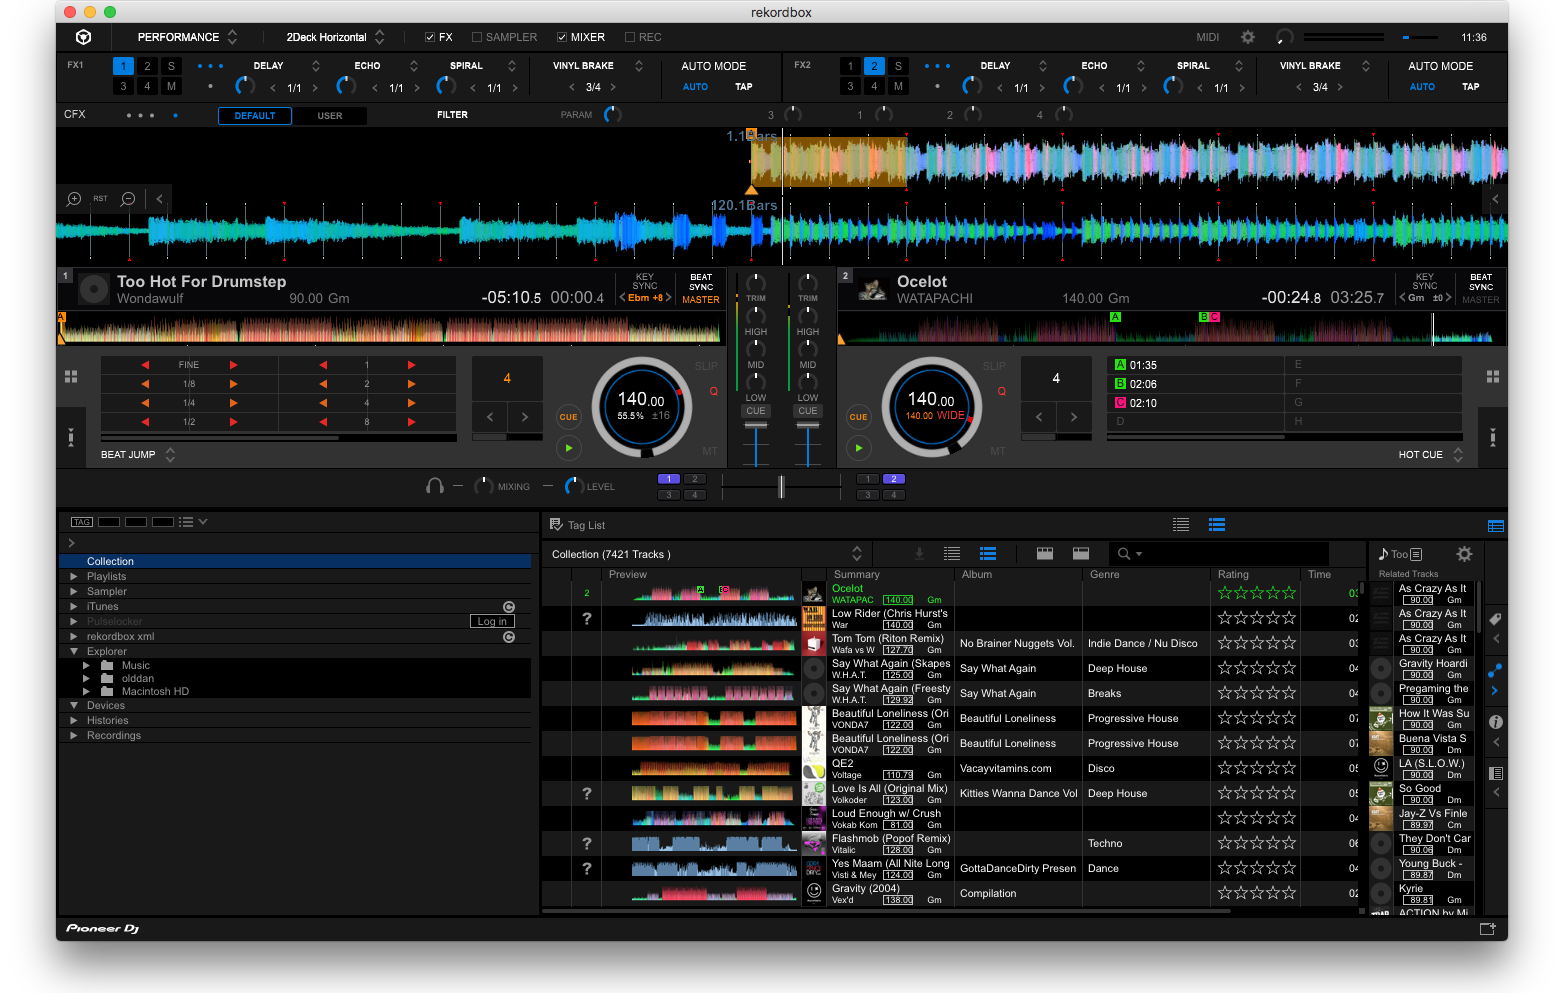Jump to hot cue A 01:35
The width and height of the screenshot is (1563, 993).
pyautogui.click(x=1195, y=365)
